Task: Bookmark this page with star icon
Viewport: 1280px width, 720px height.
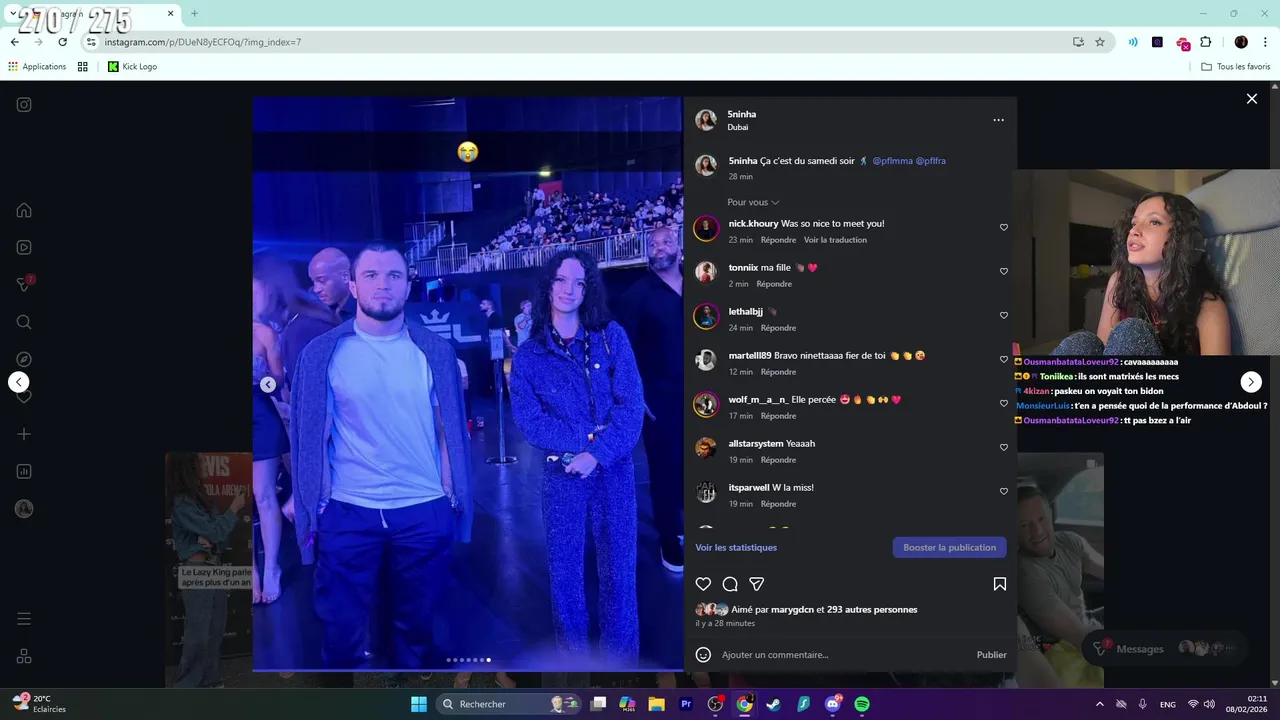Action: pyautogui.click(x=1100, y=42)
